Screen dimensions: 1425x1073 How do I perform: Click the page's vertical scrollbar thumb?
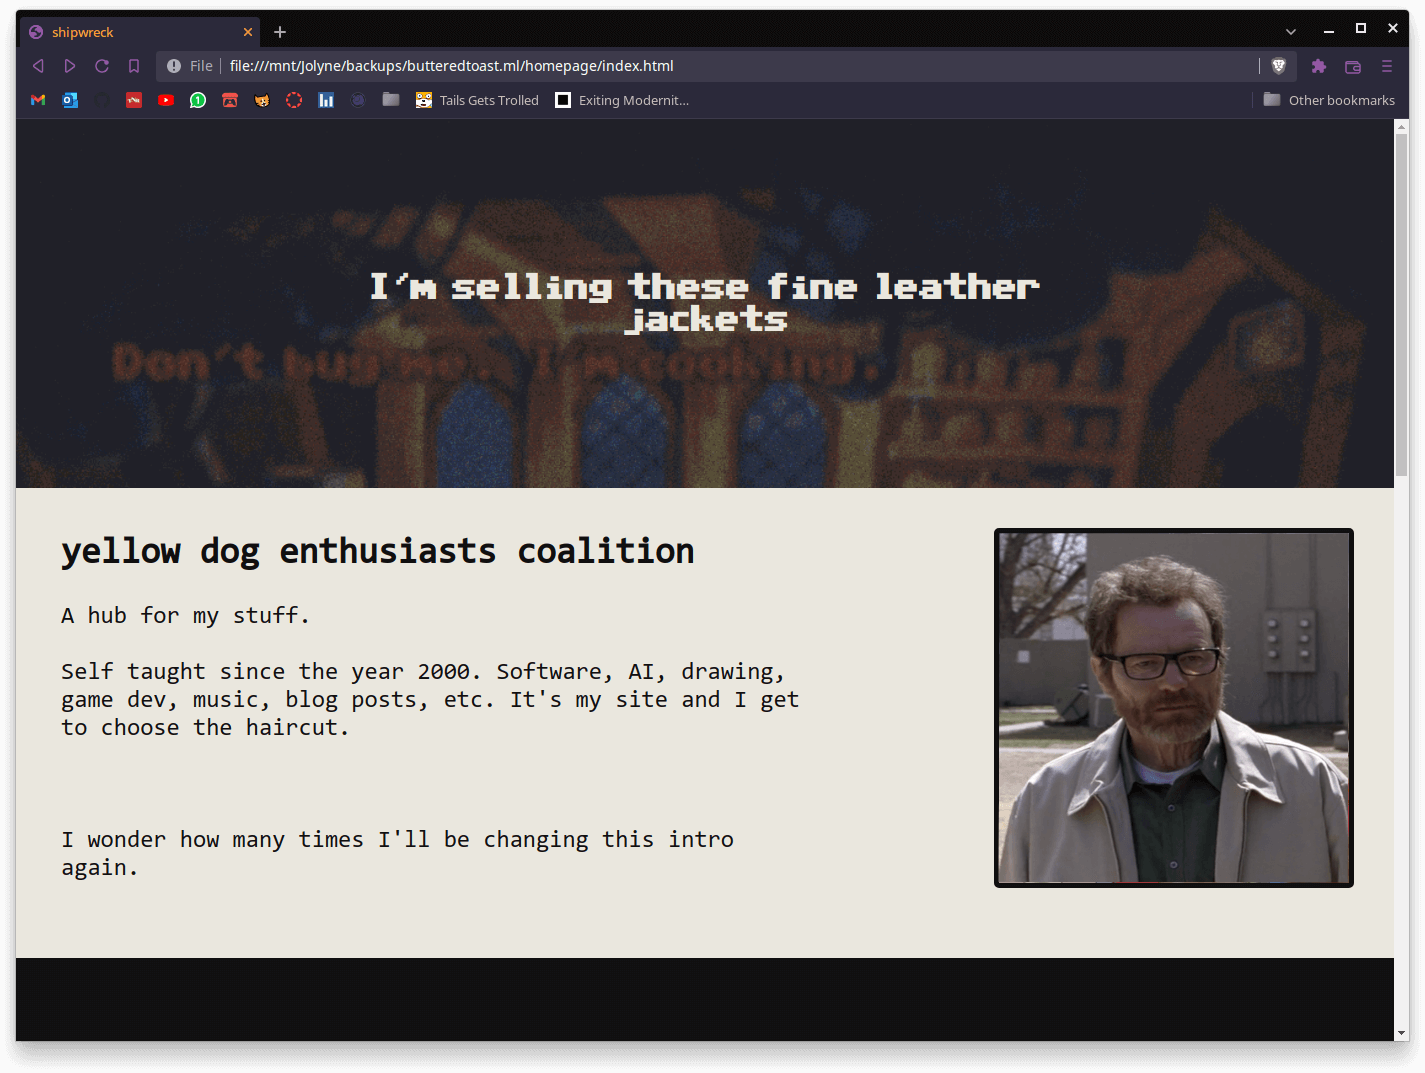[x=1401, y=300]
